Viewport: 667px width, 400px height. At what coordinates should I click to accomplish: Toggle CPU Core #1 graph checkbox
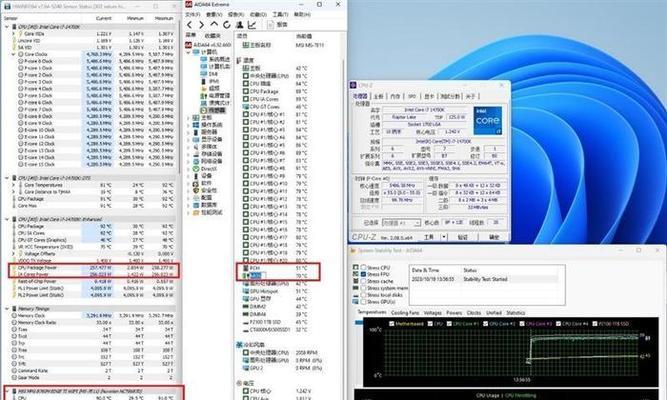(x=449, y=323)
